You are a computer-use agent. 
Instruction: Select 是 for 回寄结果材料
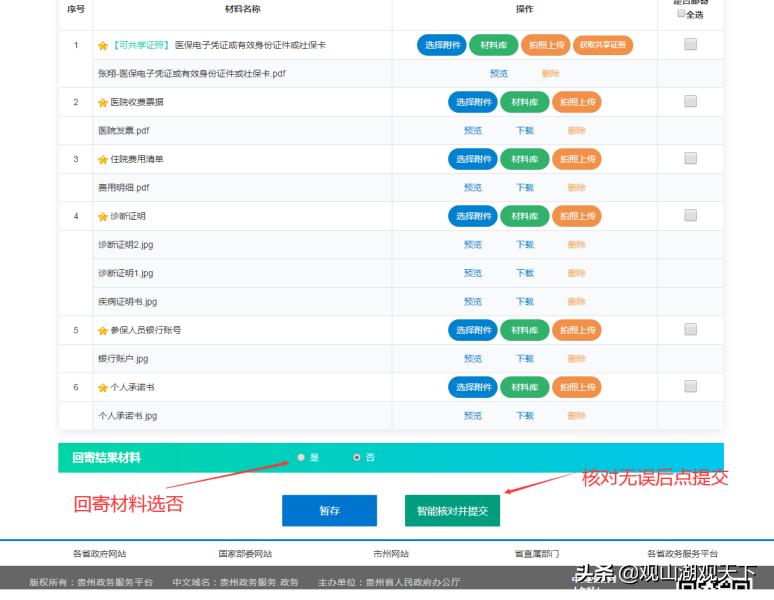click(301, 457)
